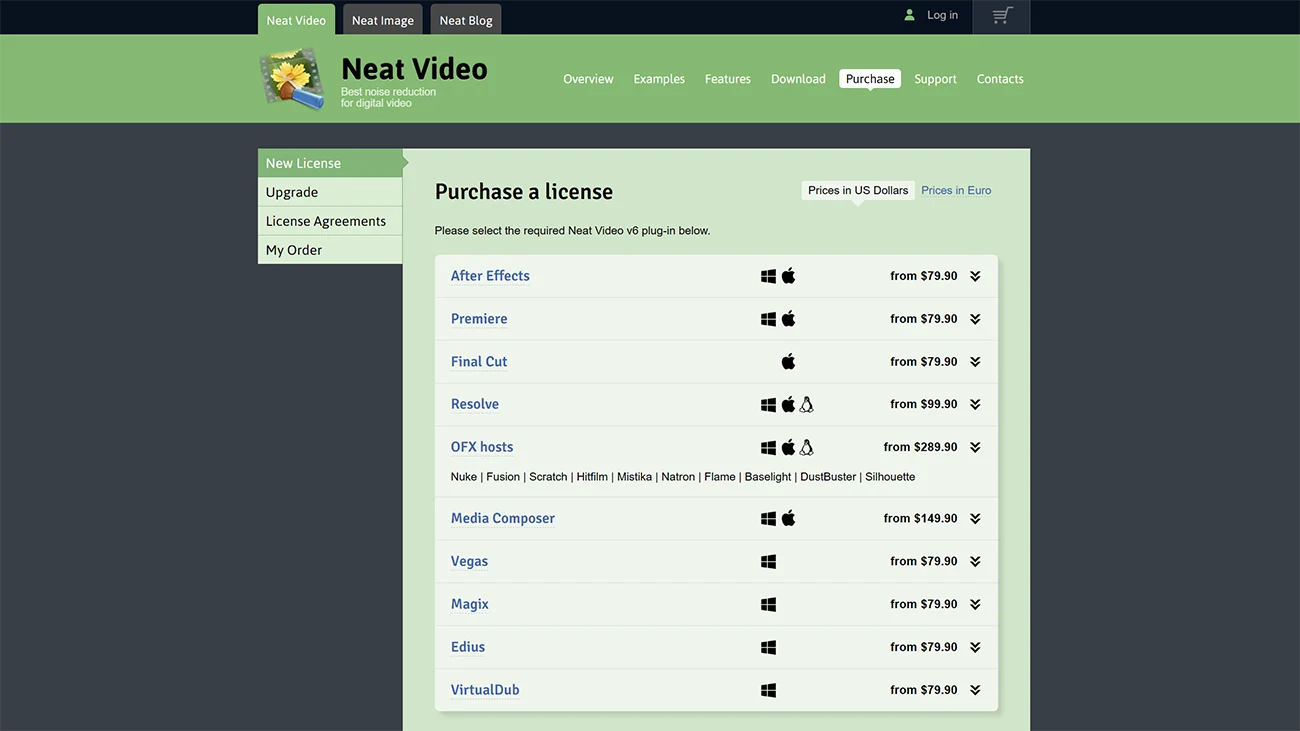Open the Edius plug-in link

click(x=468, y=648)
